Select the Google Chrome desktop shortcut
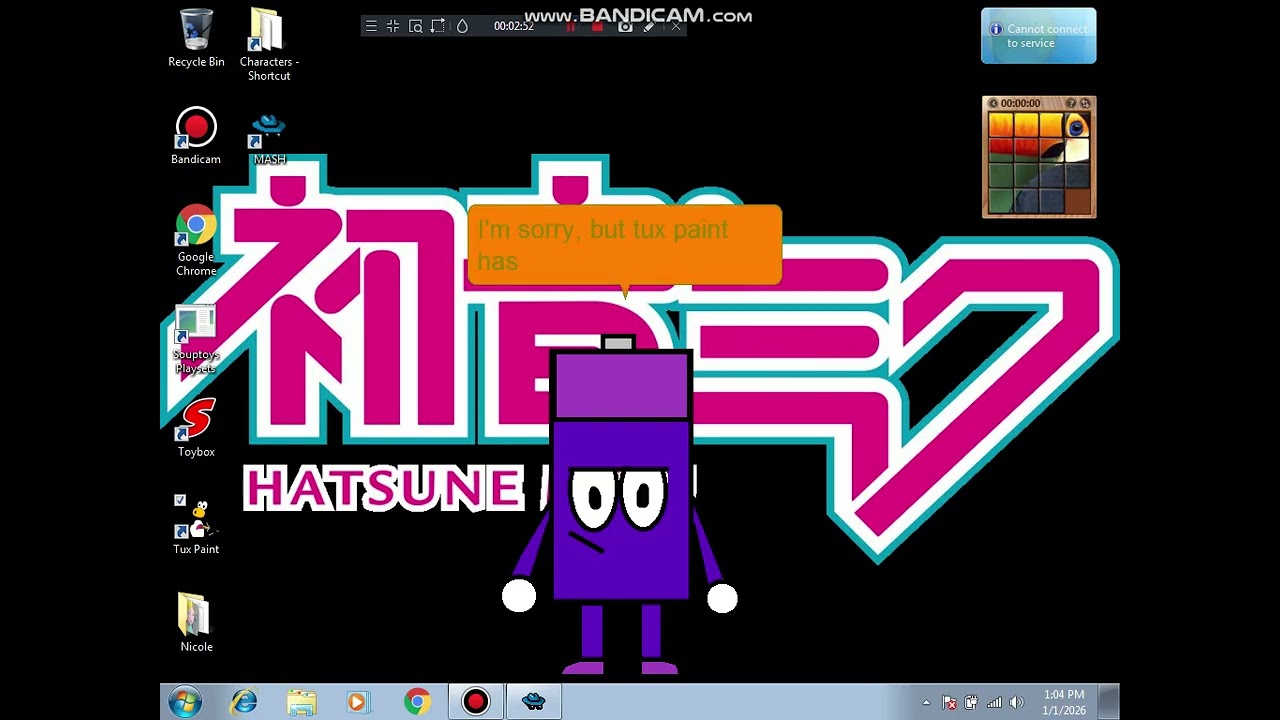Image resolution: width=1280 pixels, height=720 pixels. tap(196, 241)
